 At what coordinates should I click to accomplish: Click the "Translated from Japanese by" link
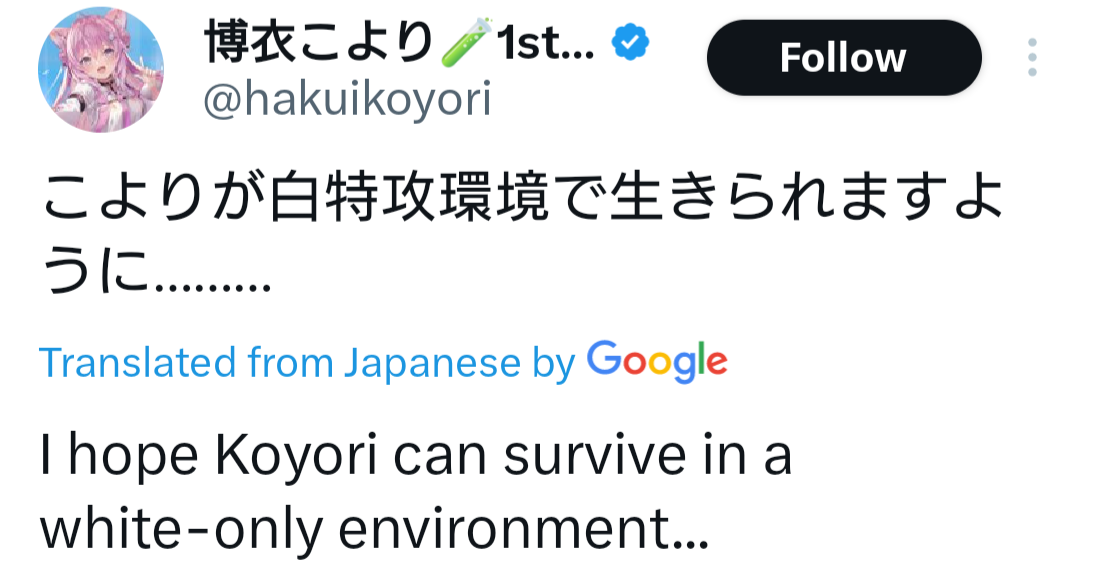point(307,363)
